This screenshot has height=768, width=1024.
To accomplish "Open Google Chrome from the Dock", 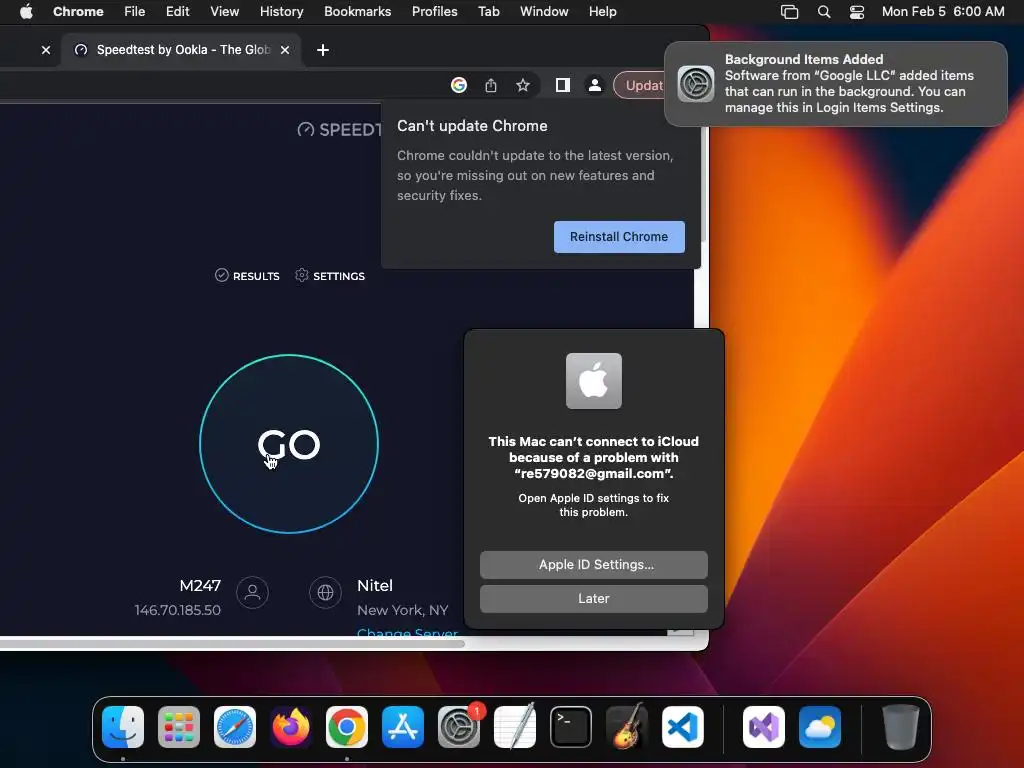I will coord(347,727).
